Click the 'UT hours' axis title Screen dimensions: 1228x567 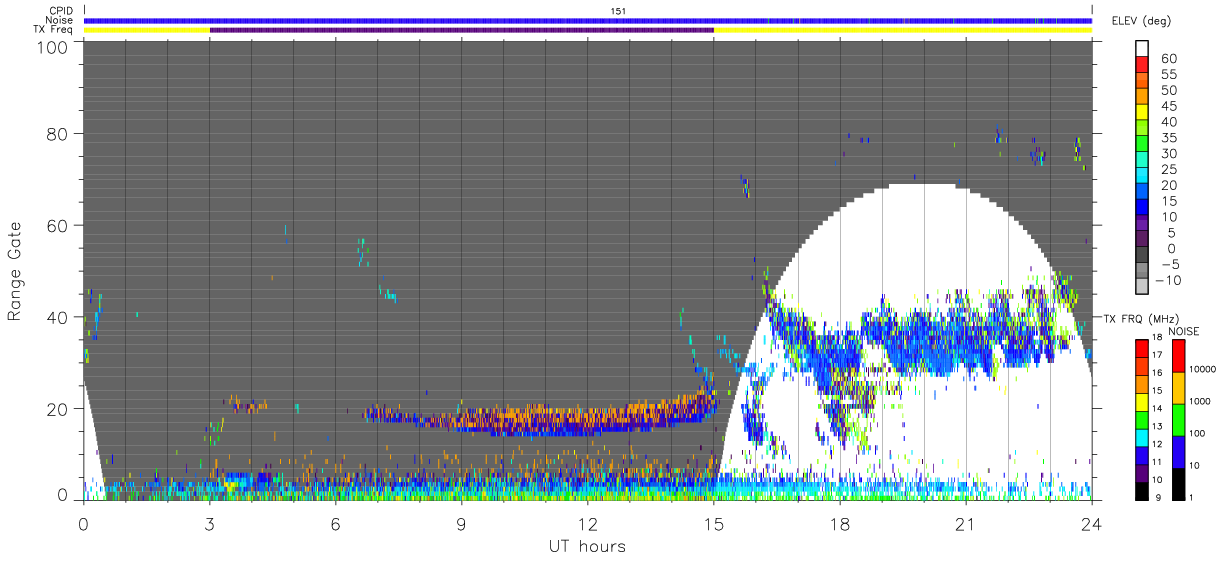pos(588,546)
